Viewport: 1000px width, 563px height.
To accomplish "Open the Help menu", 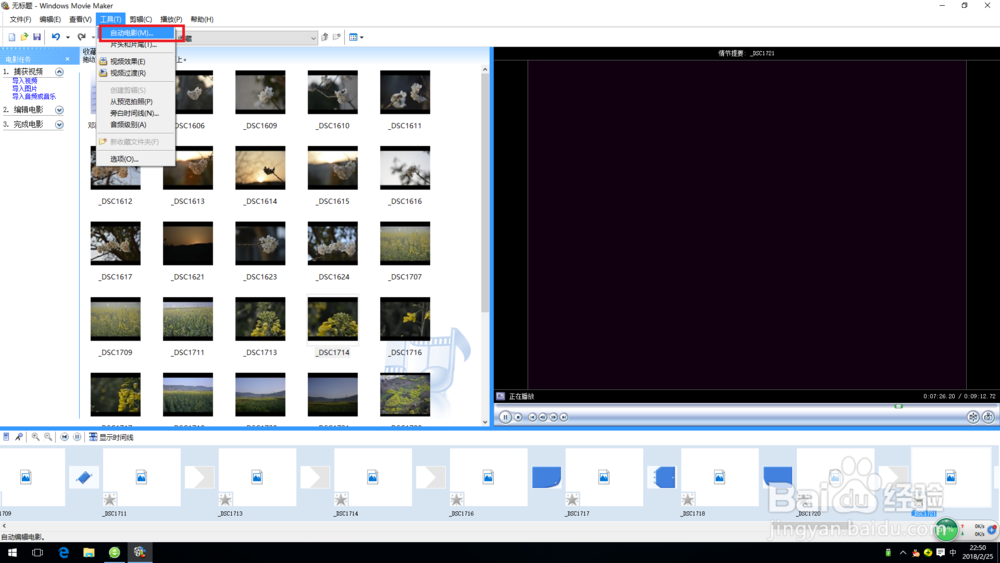I will pos(202,19).
